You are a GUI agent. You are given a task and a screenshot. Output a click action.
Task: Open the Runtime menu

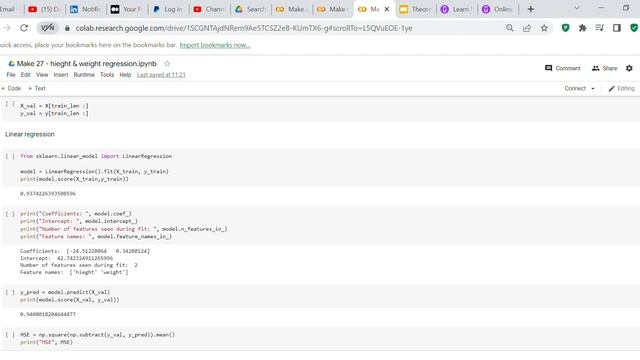click(x=84, y=75)
